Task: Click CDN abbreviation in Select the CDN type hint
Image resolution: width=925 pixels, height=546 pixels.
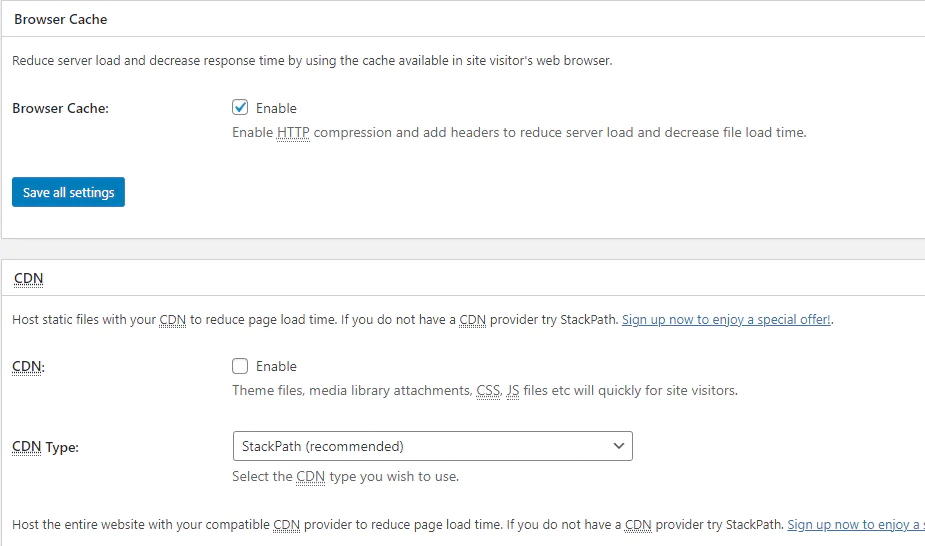Action: [310, 476]
